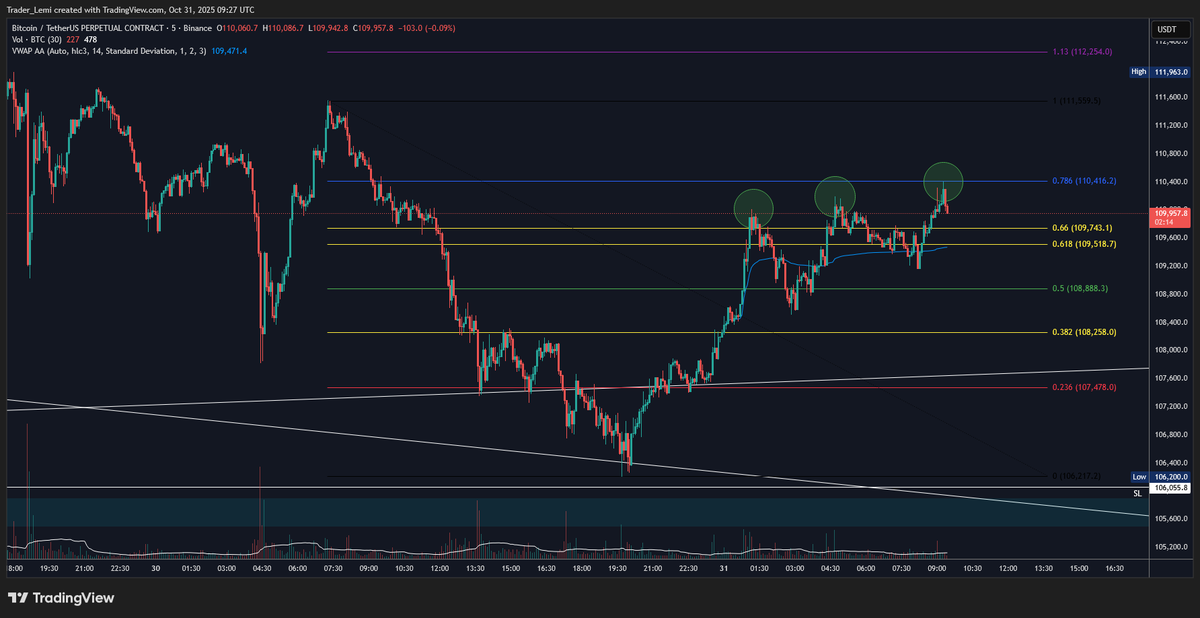Image resolution: width=1200 pixels, height=618 pixels.
Task: Click the Low label near the price axis
Action: 1138,478
